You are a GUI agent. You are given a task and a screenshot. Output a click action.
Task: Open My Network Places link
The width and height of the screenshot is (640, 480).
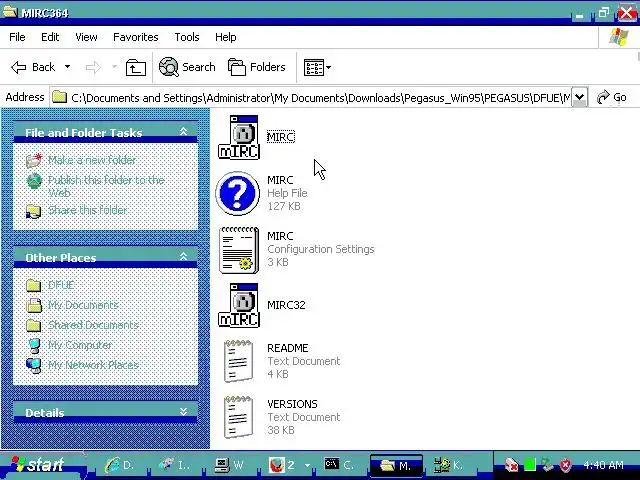[x=93, y=365]
